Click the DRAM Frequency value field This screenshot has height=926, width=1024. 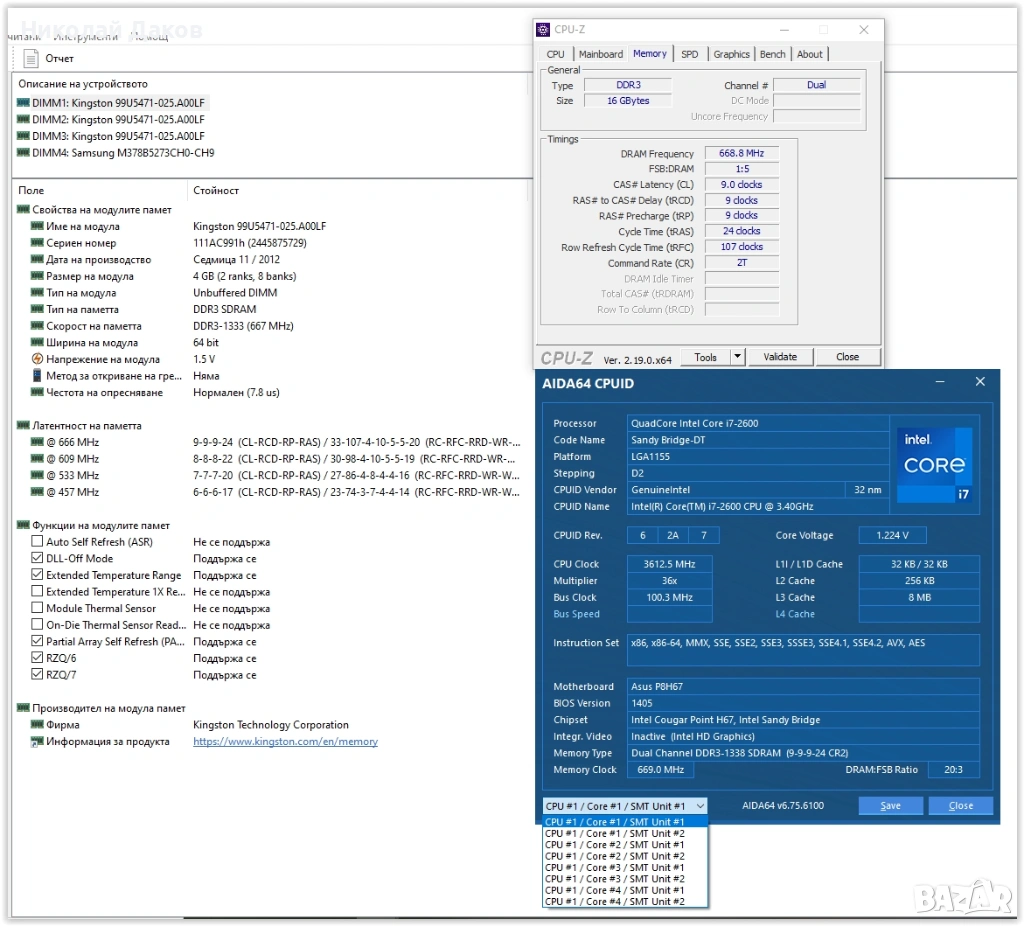[741, 154]
